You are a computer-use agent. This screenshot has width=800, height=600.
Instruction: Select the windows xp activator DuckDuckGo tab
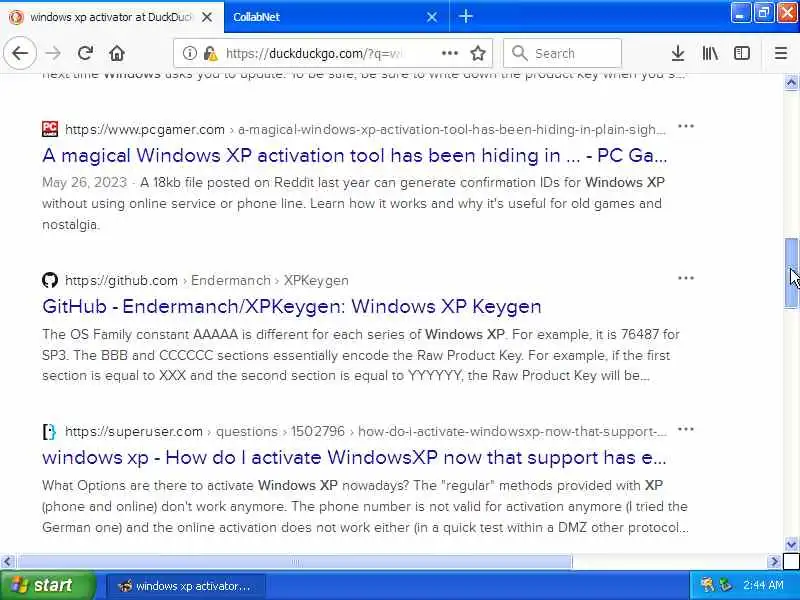(112, 16)
